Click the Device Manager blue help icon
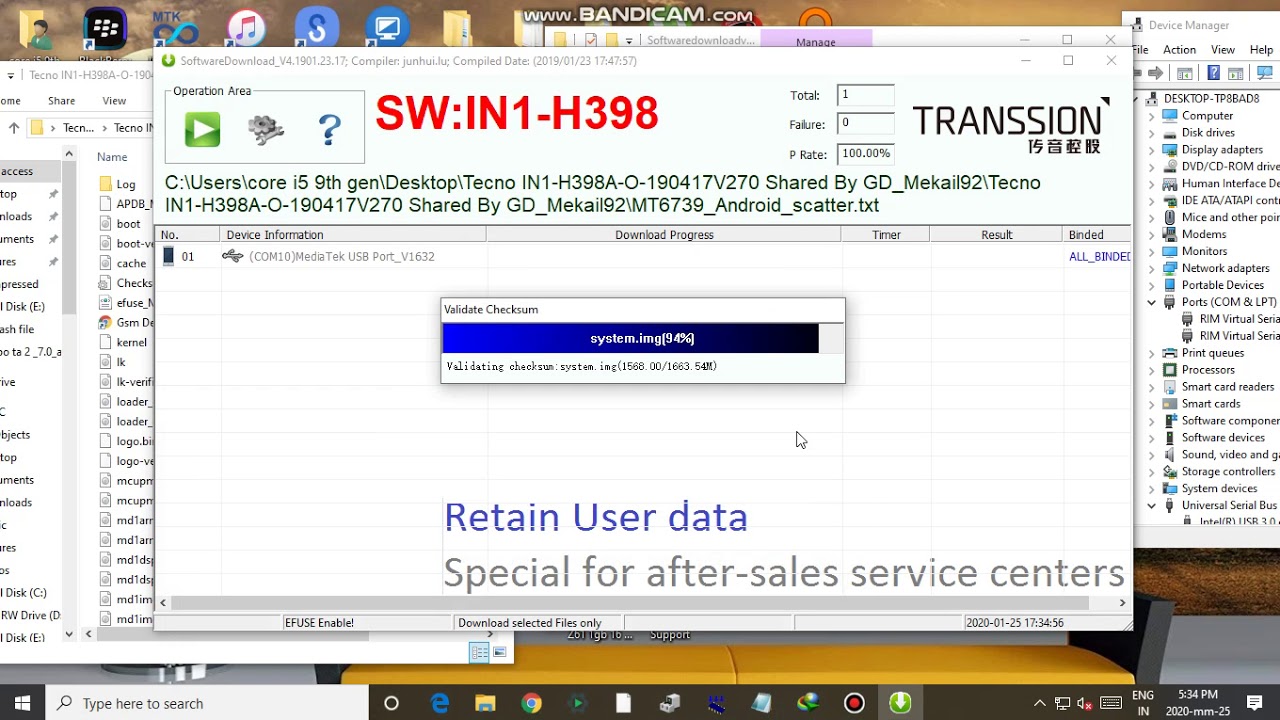The image size is (1280, 720). click(x=1213, y=73)
